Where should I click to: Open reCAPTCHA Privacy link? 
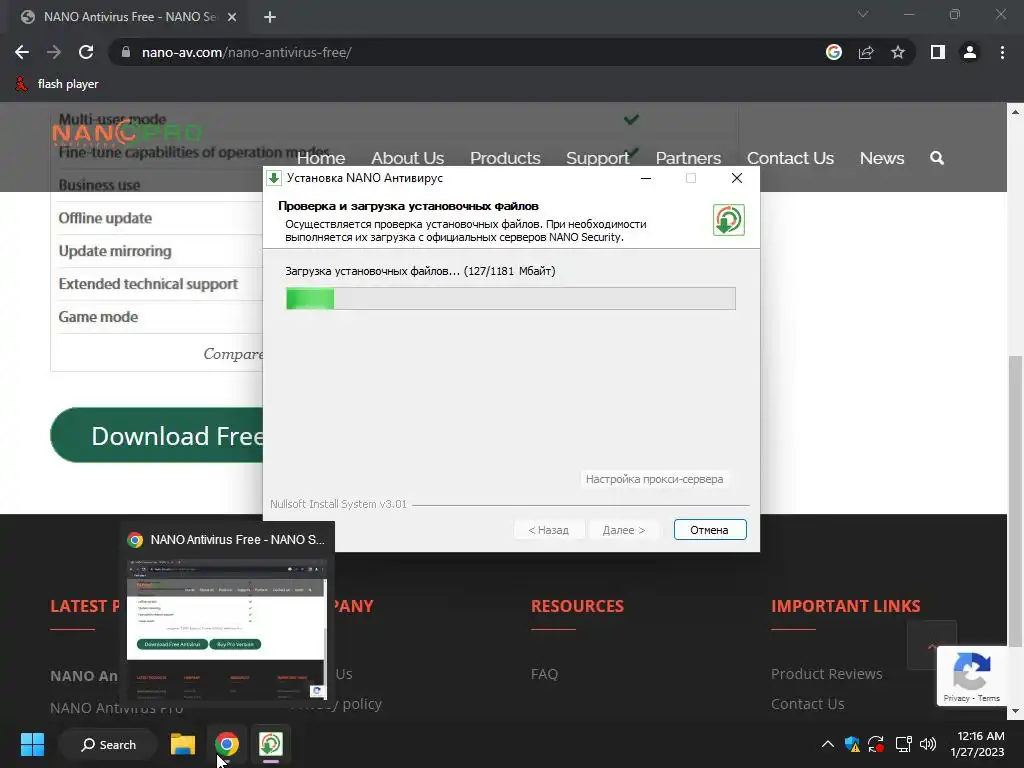pos(956,698)
